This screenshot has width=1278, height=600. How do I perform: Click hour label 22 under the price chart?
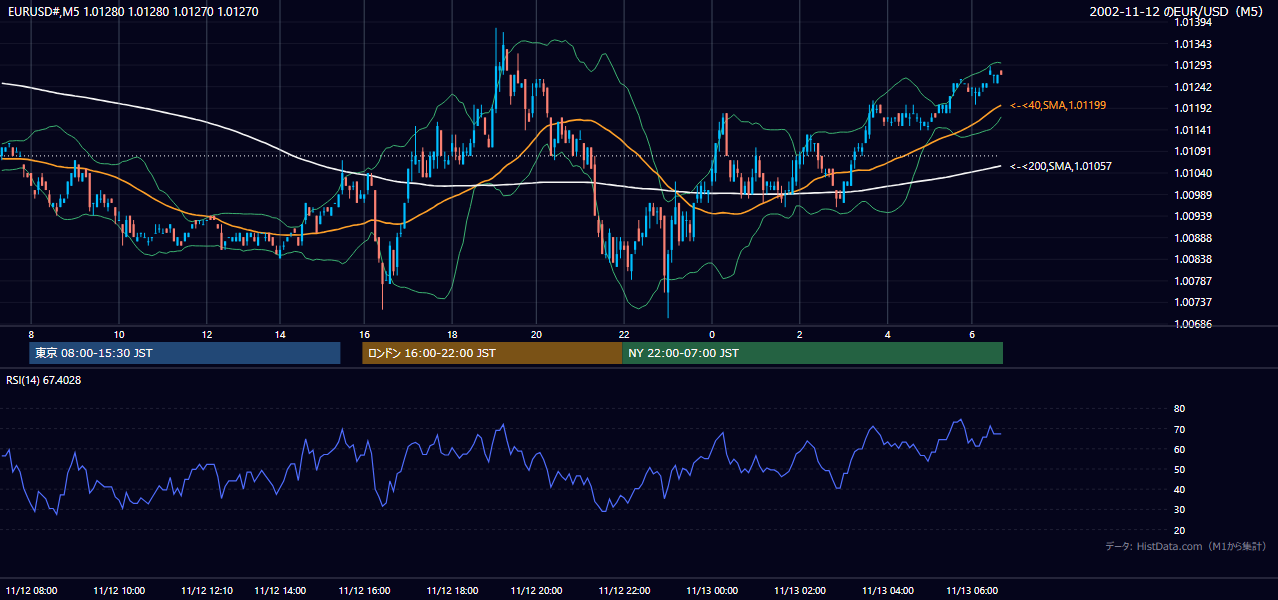tap(623, 335)
